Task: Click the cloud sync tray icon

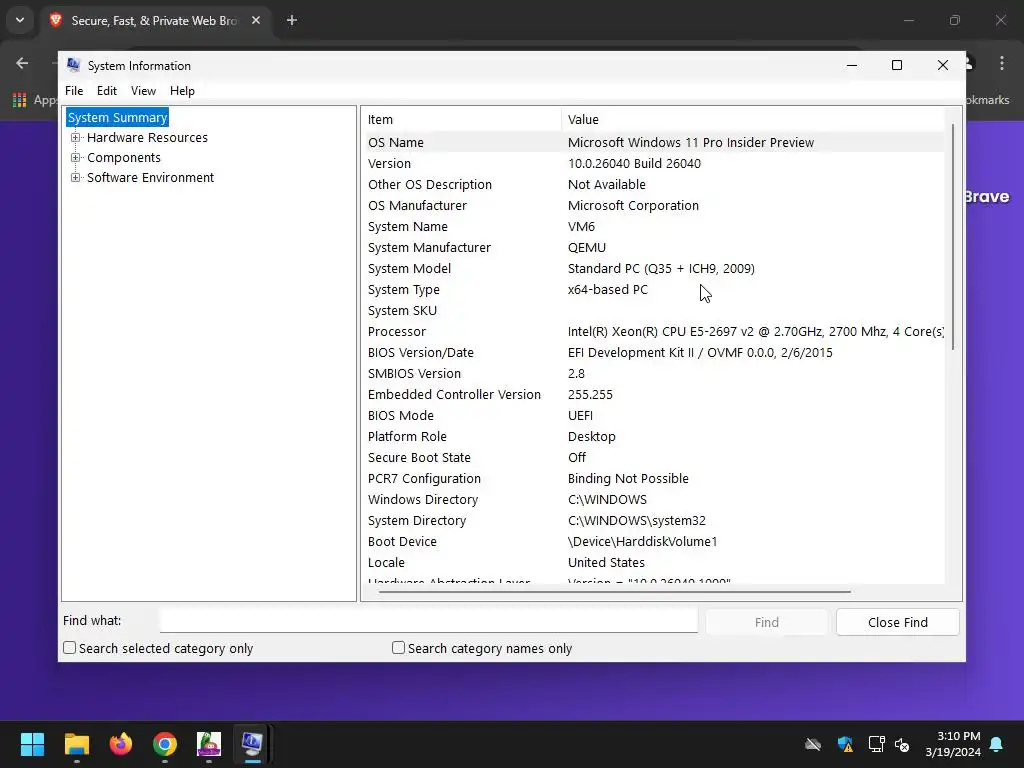Action: [x=813, y=744]
